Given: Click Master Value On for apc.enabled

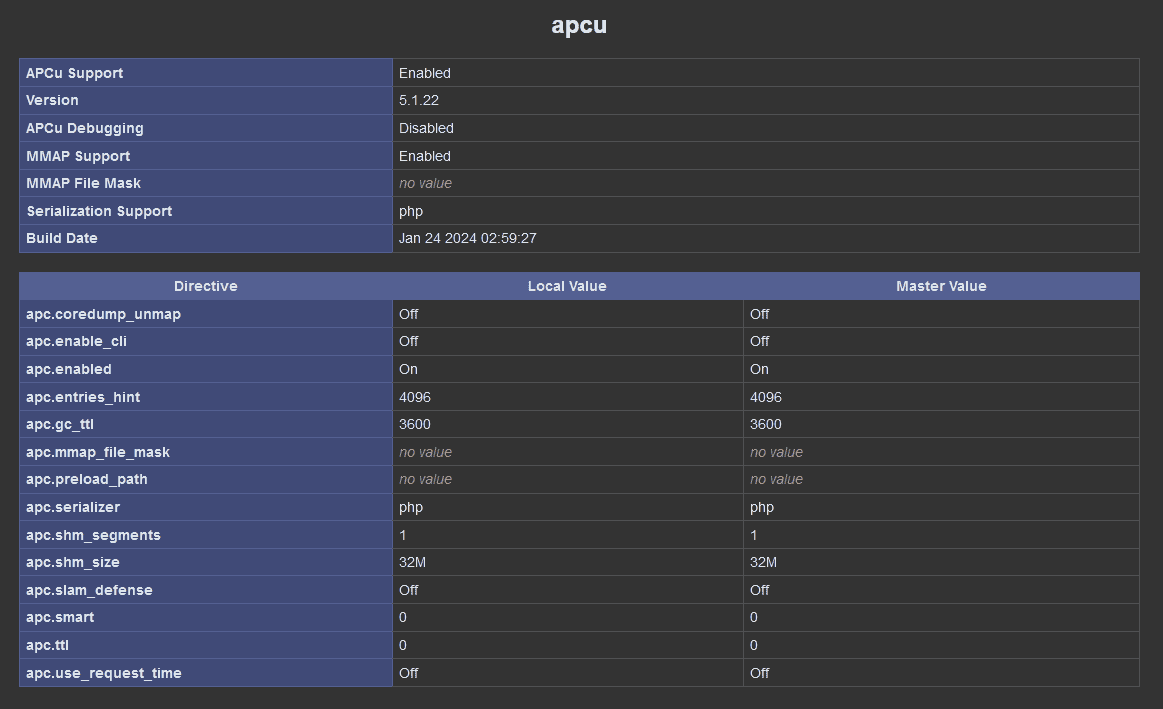Looking at the screenshot, I should point(759,369).
